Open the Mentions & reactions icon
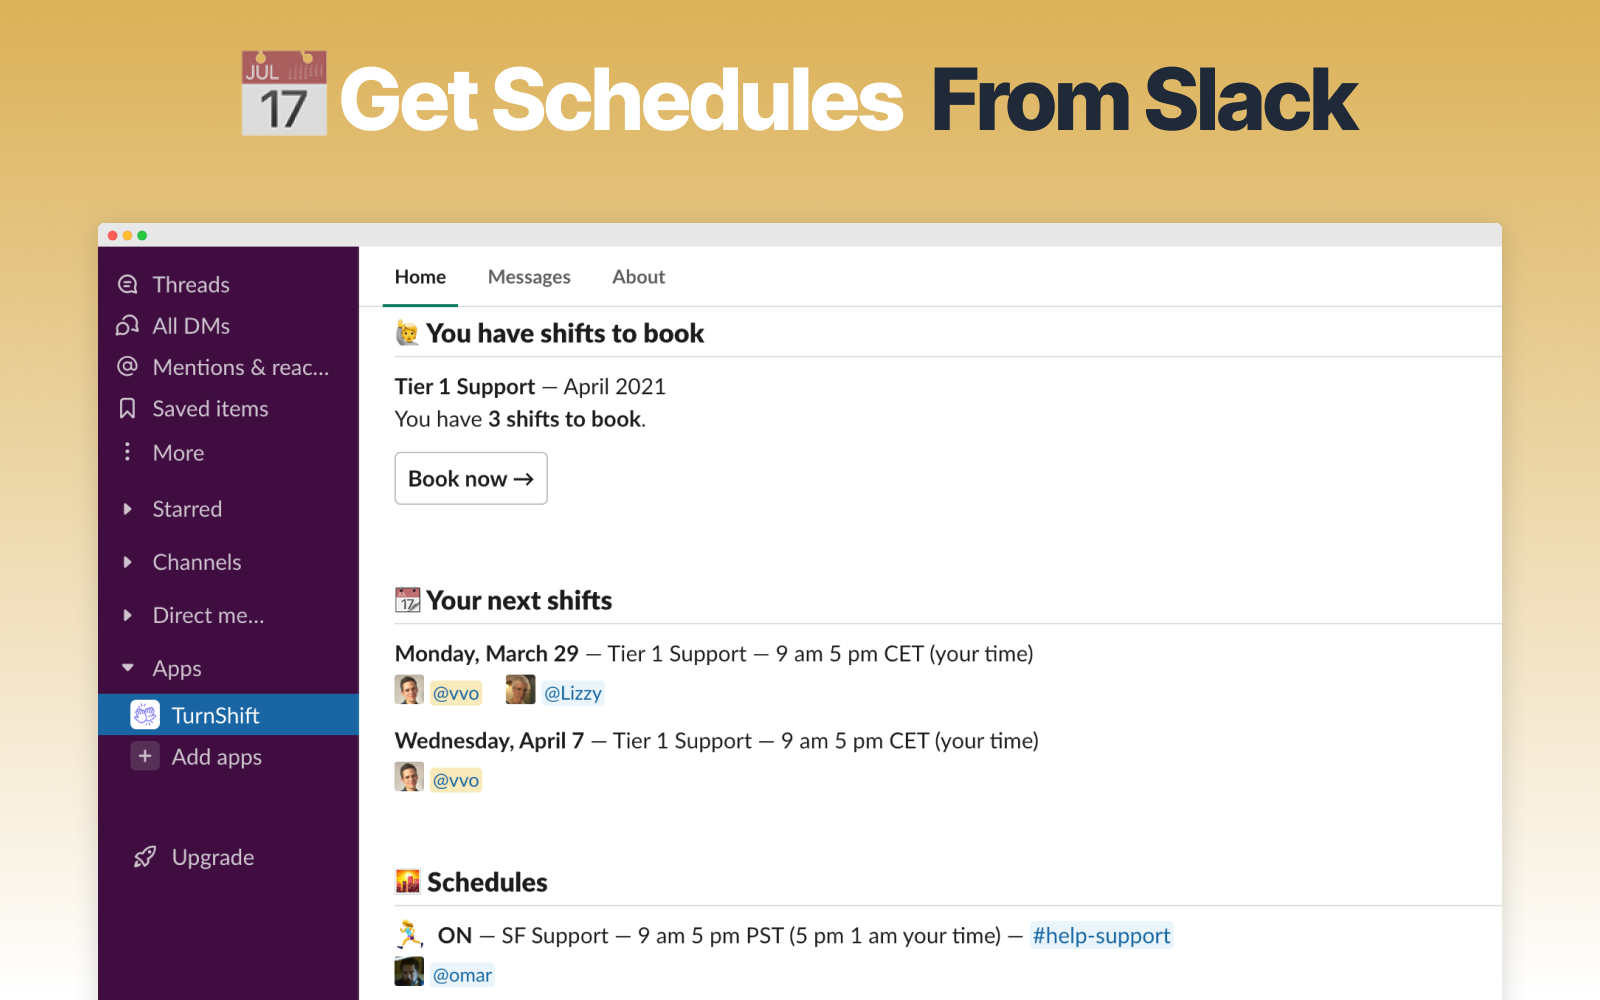 (128, 367)
